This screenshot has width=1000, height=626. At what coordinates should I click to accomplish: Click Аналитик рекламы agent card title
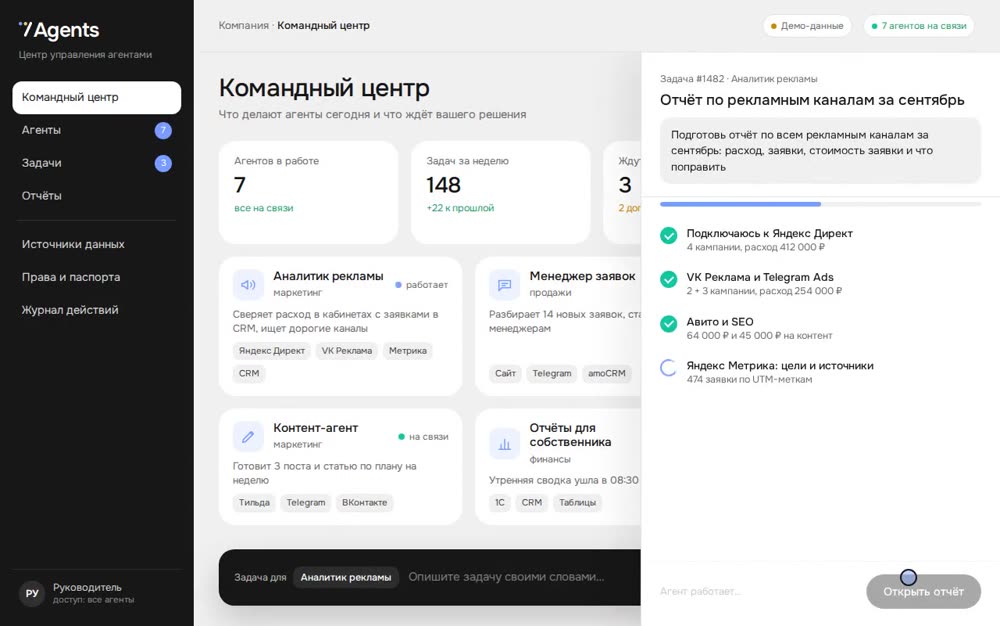328,276
